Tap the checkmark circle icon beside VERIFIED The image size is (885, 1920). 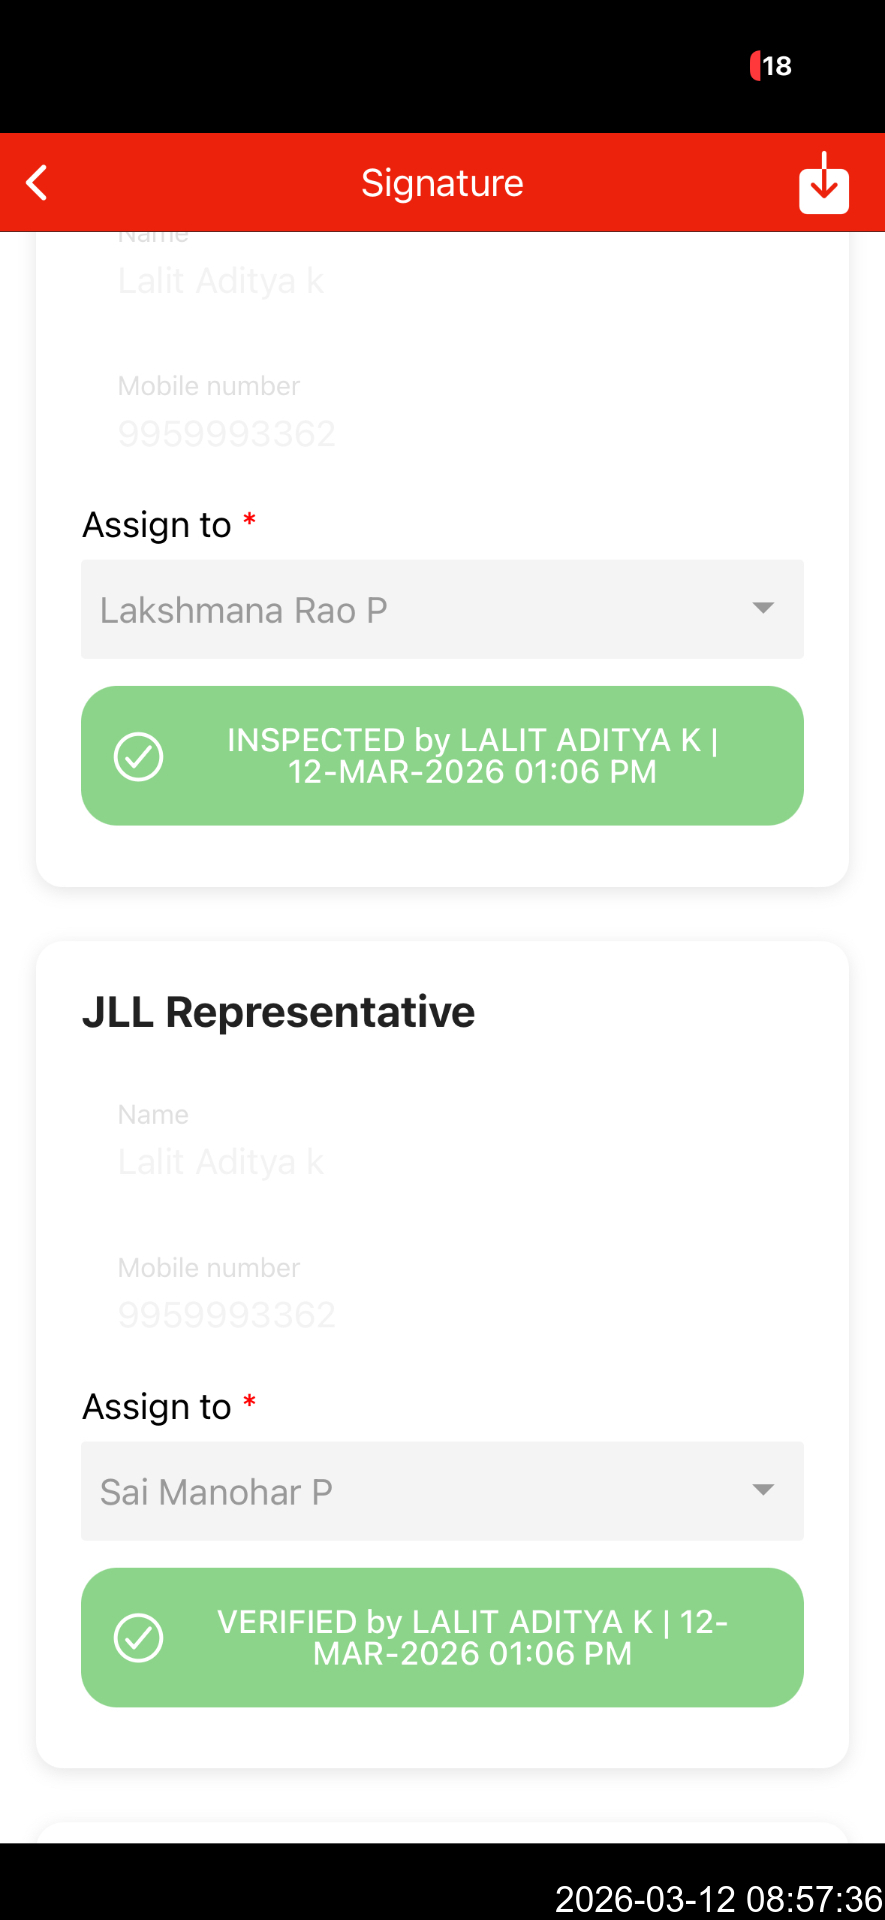139,1638
